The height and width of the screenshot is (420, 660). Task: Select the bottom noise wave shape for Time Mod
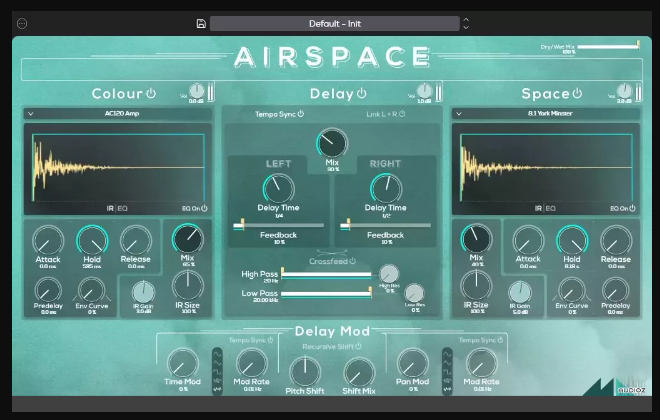(217, 389)
